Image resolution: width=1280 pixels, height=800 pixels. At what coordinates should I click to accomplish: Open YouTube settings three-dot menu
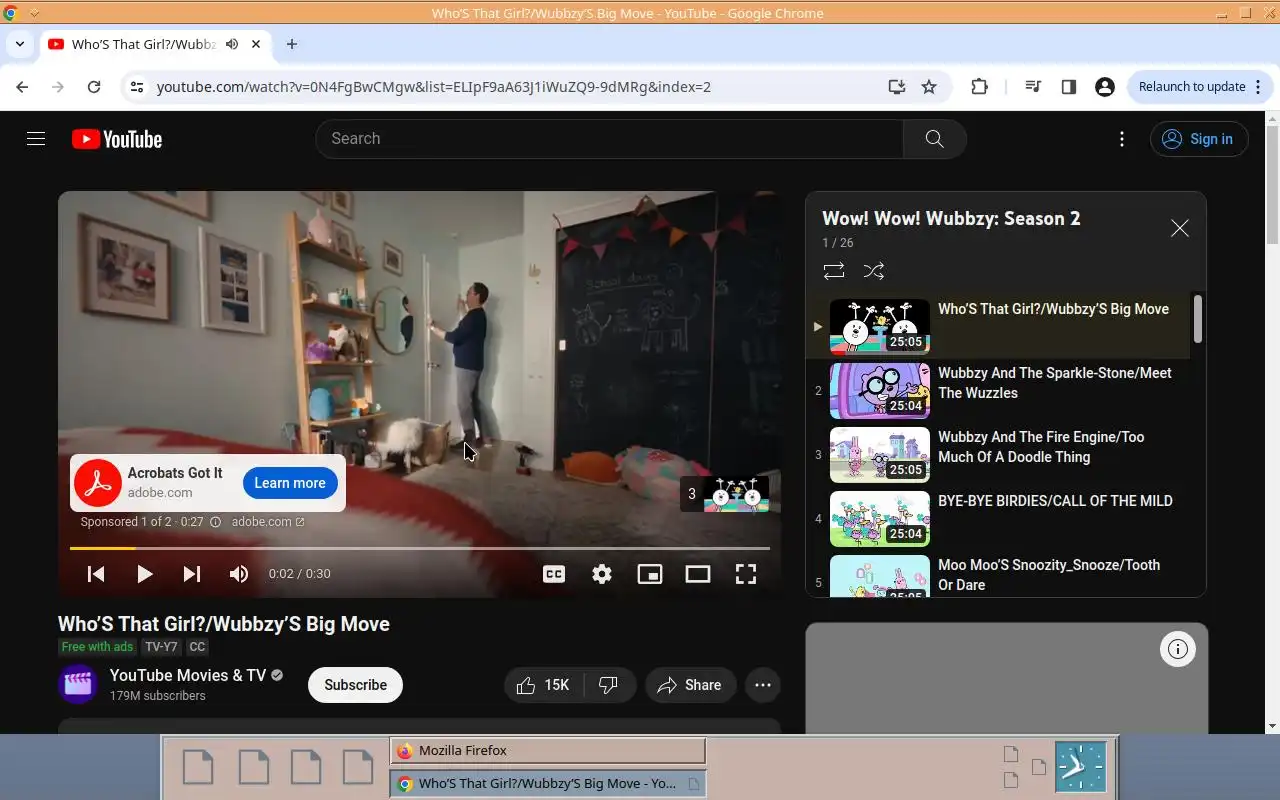pyautogui.click(x=1122, y=139)
